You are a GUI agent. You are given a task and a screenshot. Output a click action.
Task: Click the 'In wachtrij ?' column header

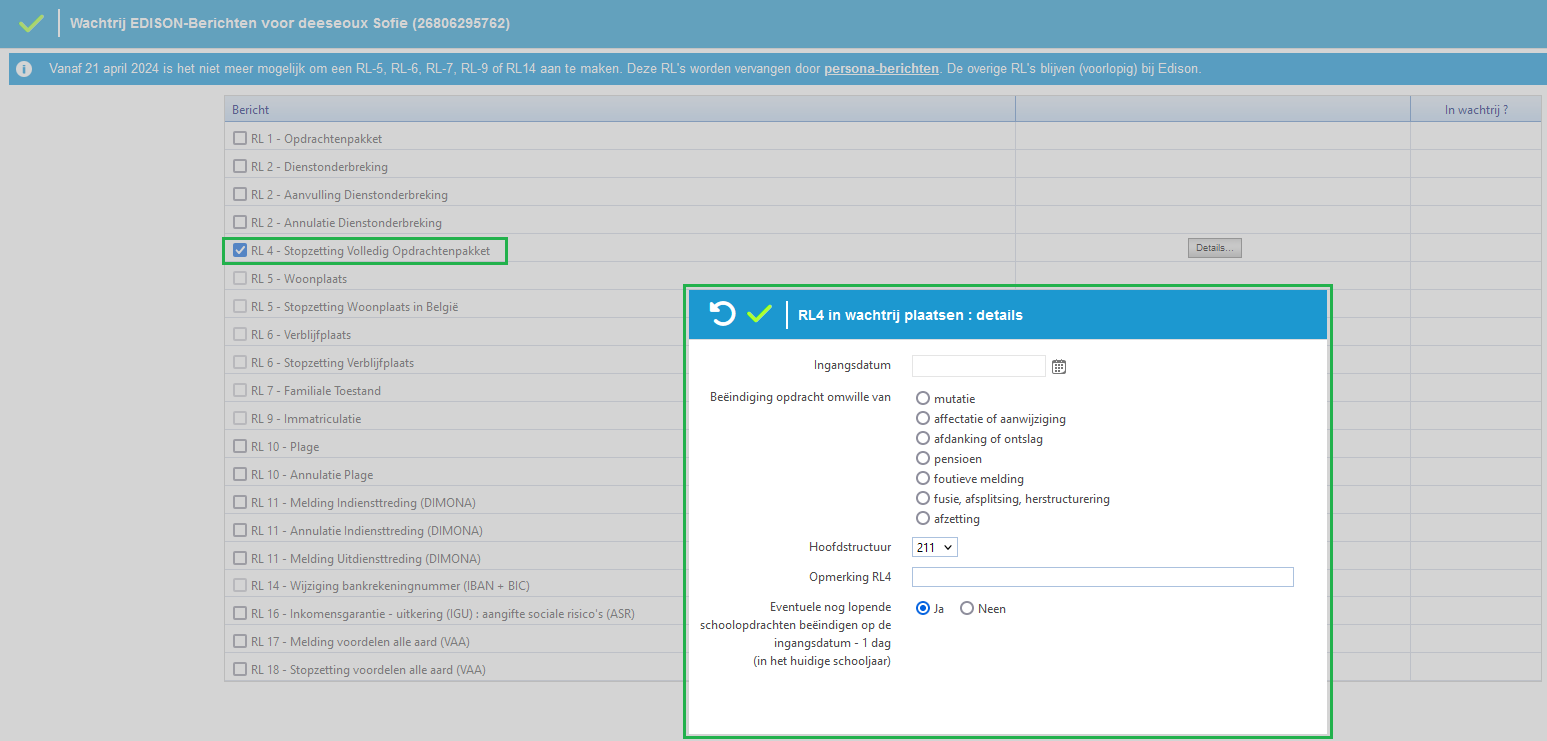tap(1476, 110)
